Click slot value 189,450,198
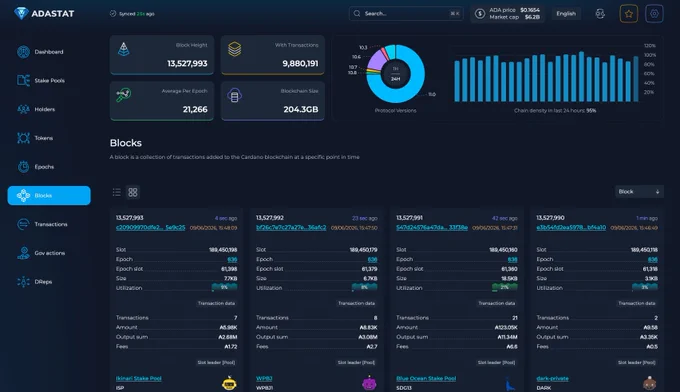 [223, 250]
